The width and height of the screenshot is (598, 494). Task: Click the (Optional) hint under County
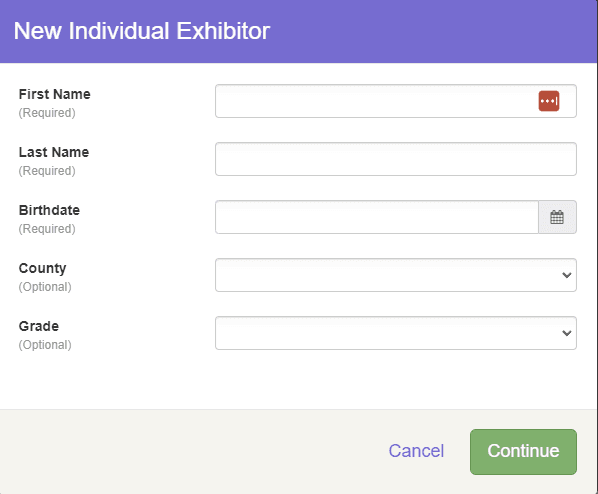click(x=45, y=287)
